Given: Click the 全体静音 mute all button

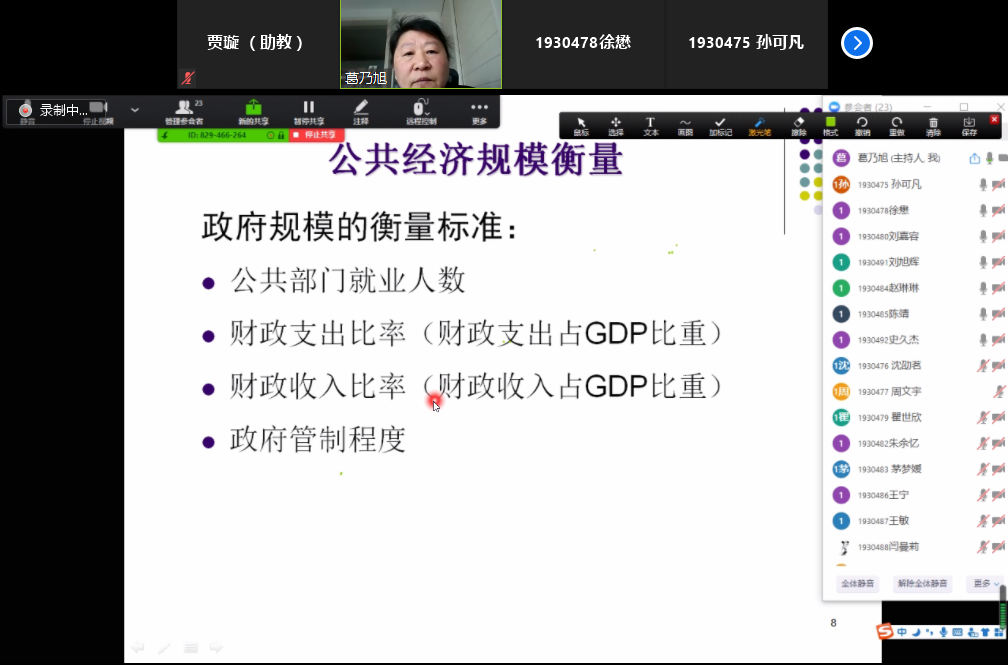Looking at the screenshot, I should (x=857, y=584).
